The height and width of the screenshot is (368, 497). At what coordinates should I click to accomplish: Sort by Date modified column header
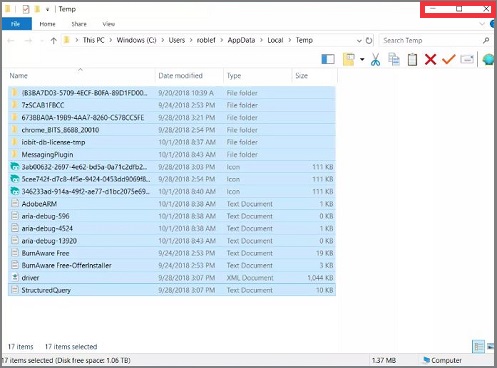pos(189,76)
